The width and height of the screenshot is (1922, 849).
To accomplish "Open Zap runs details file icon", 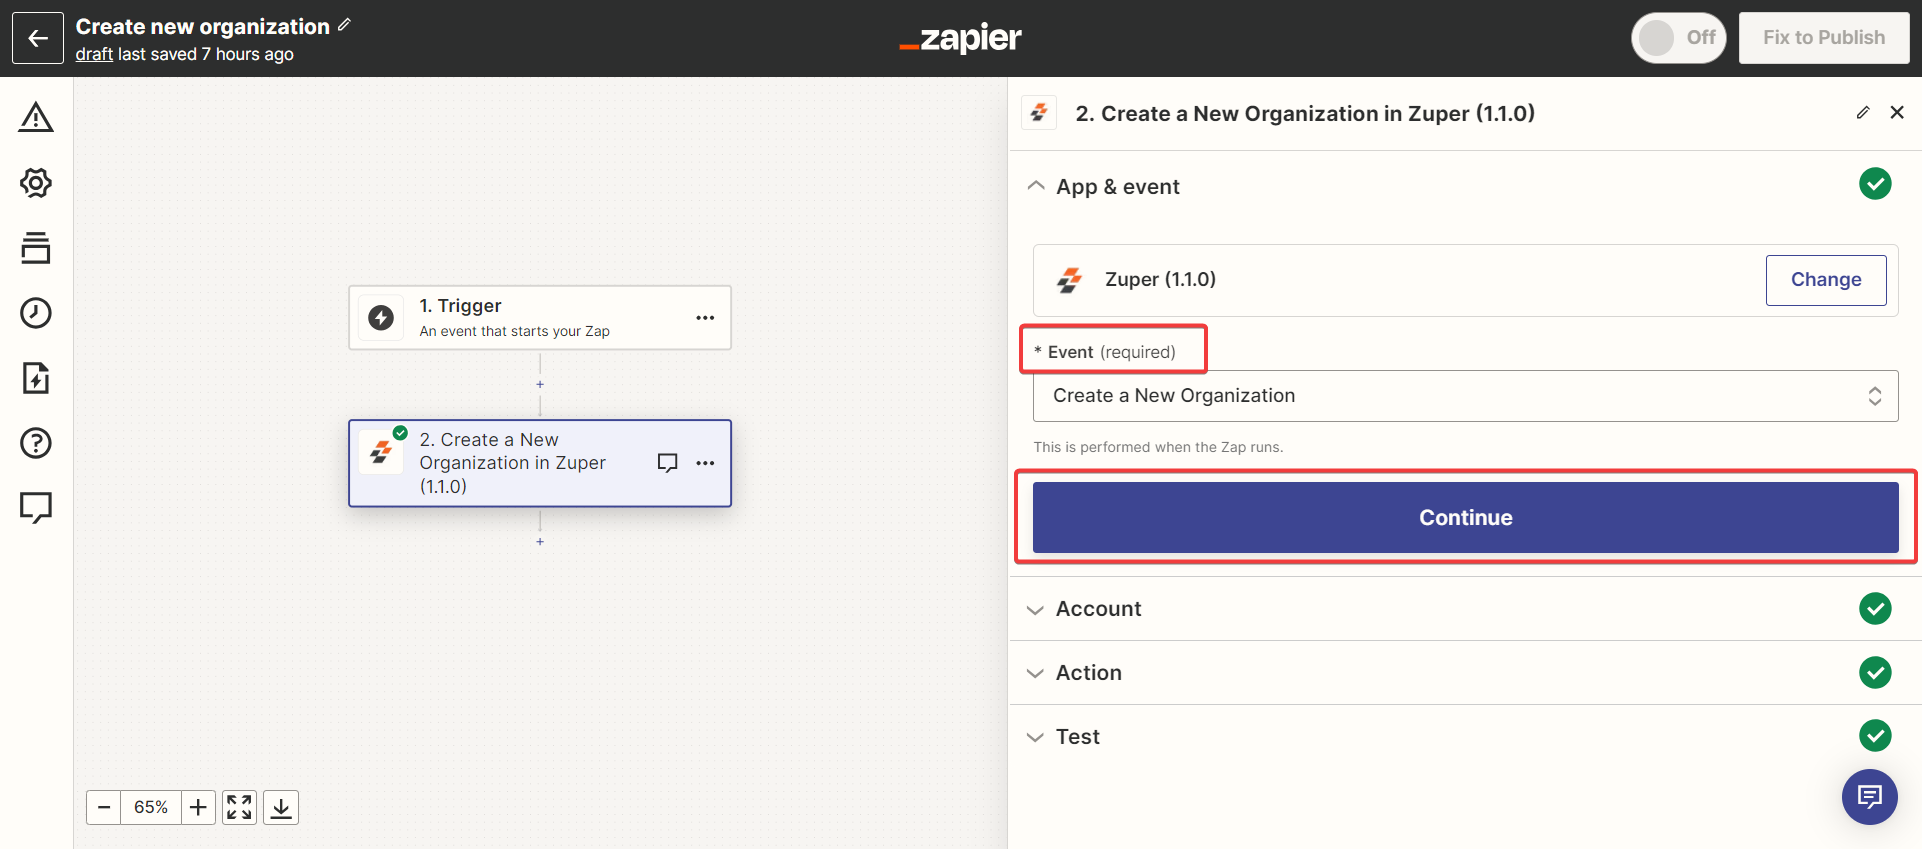I will (x=36, y=378).
